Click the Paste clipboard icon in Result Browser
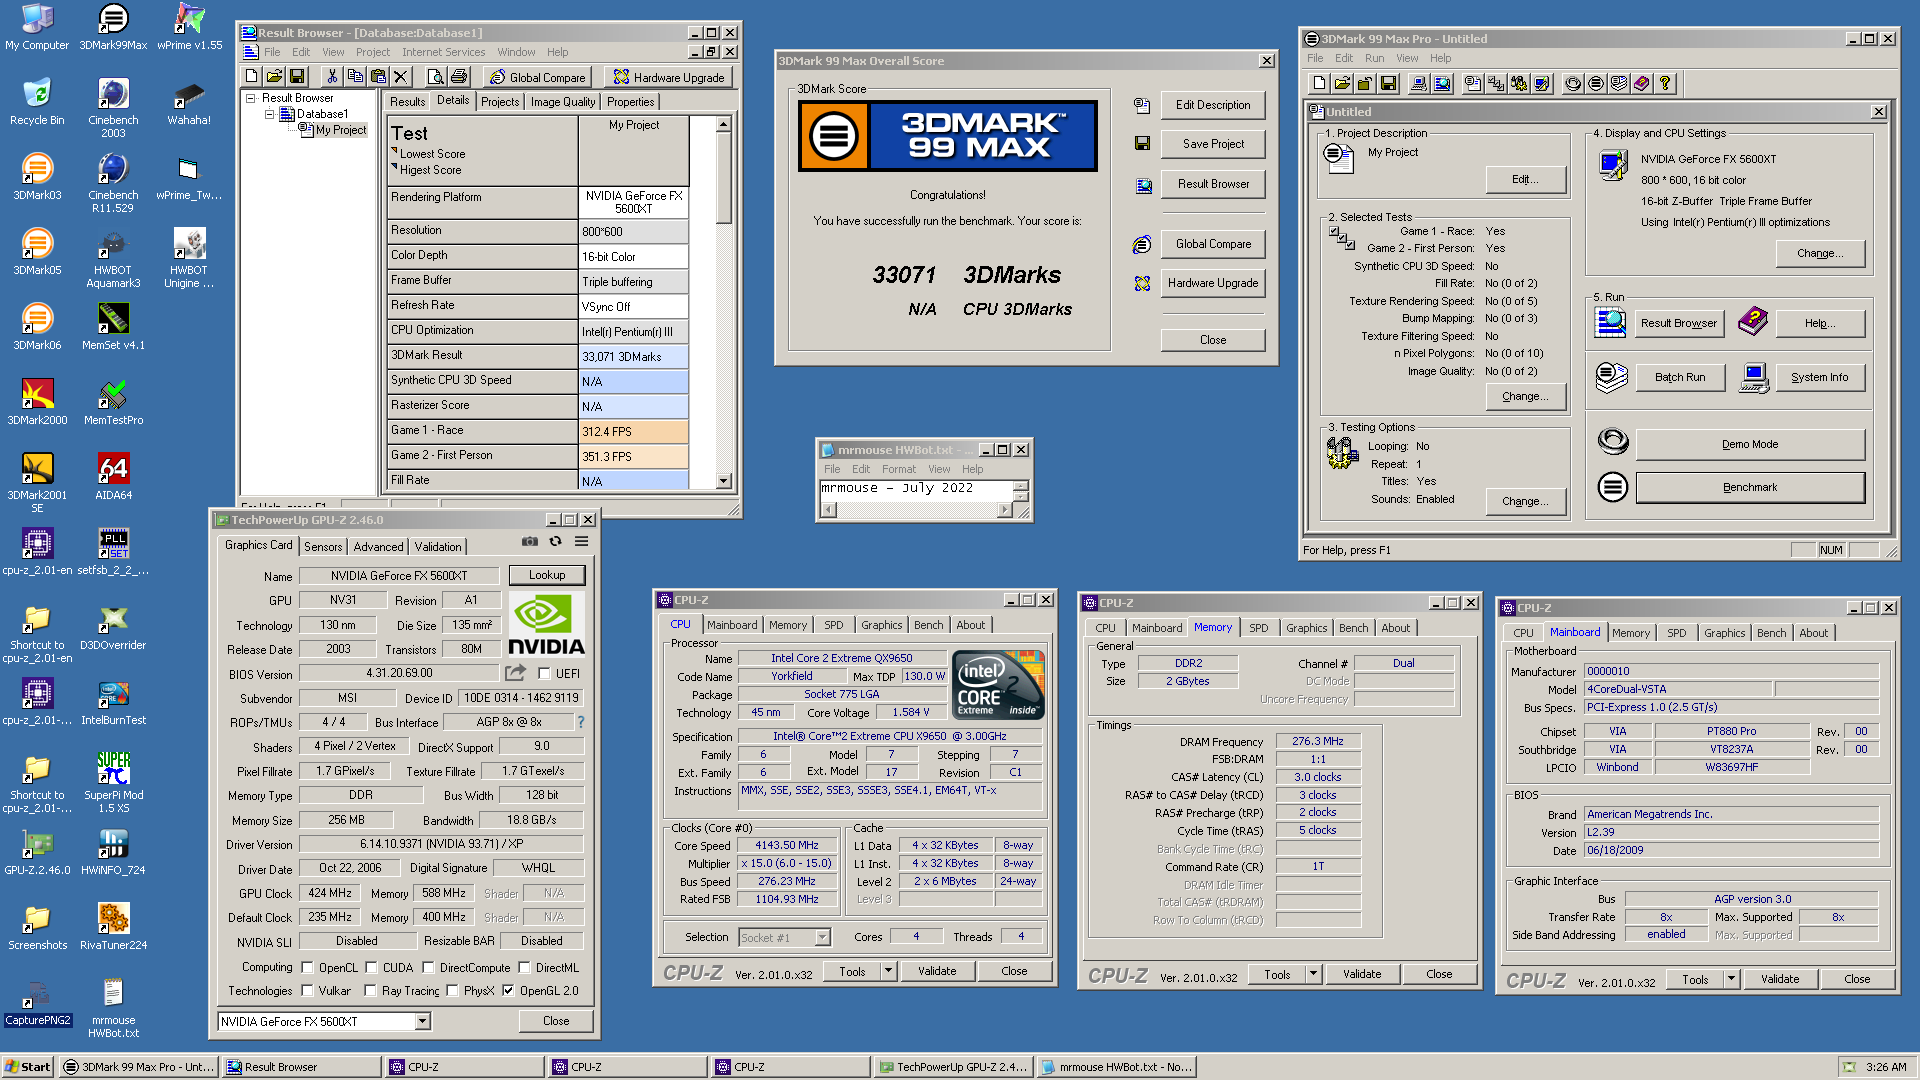1920x1080 pixels. tap(377, 77)
